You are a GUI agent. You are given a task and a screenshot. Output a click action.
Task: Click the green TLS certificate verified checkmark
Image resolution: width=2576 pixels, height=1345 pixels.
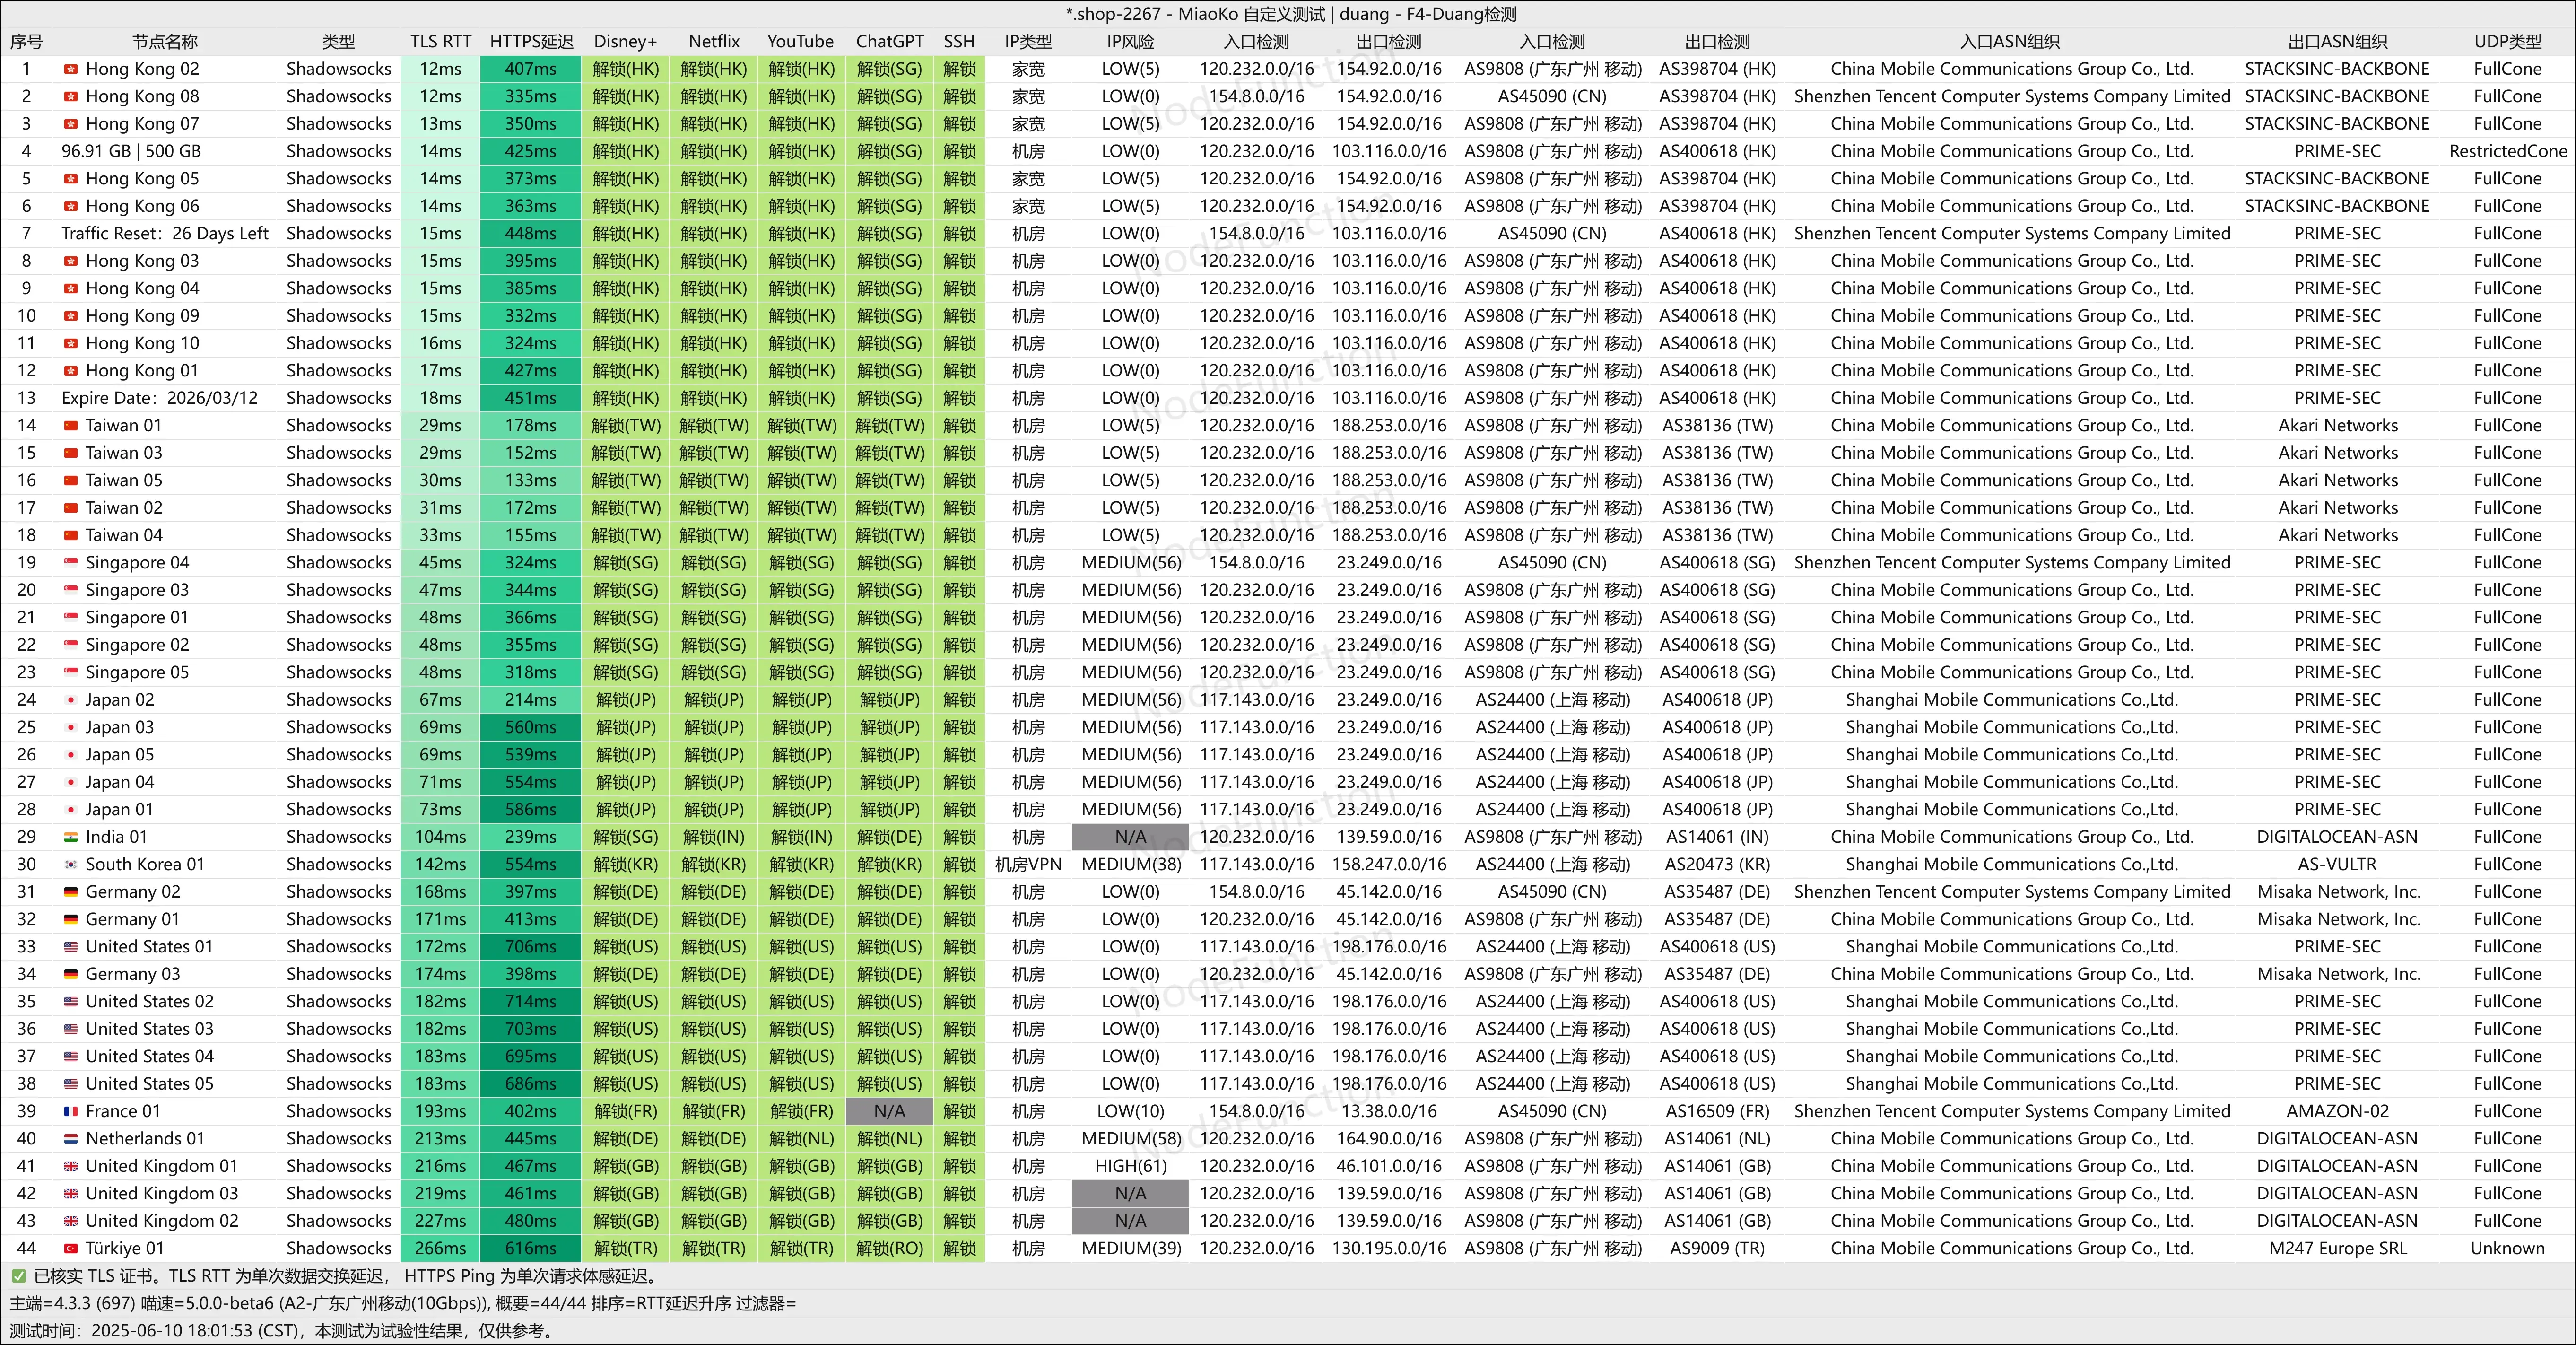pos(18,1276)
